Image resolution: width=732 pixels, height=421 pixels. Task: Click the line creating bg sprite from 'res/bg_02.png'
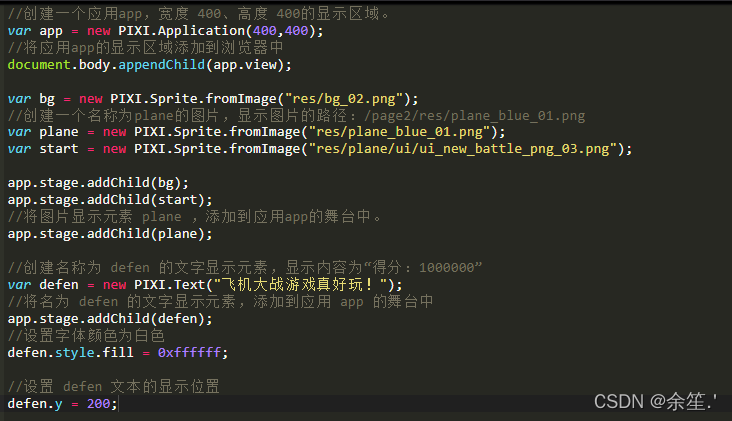[x=213, y=99]
